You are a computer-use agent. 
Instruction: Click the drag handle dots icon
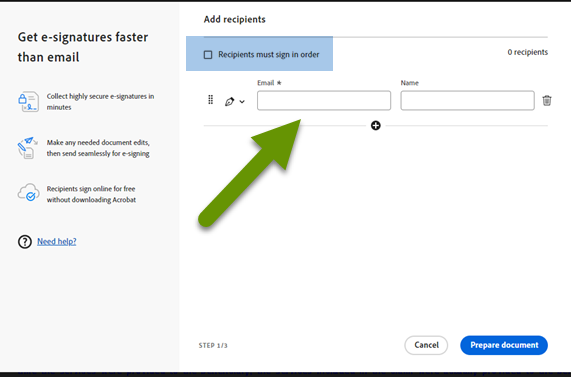(210, 100)
